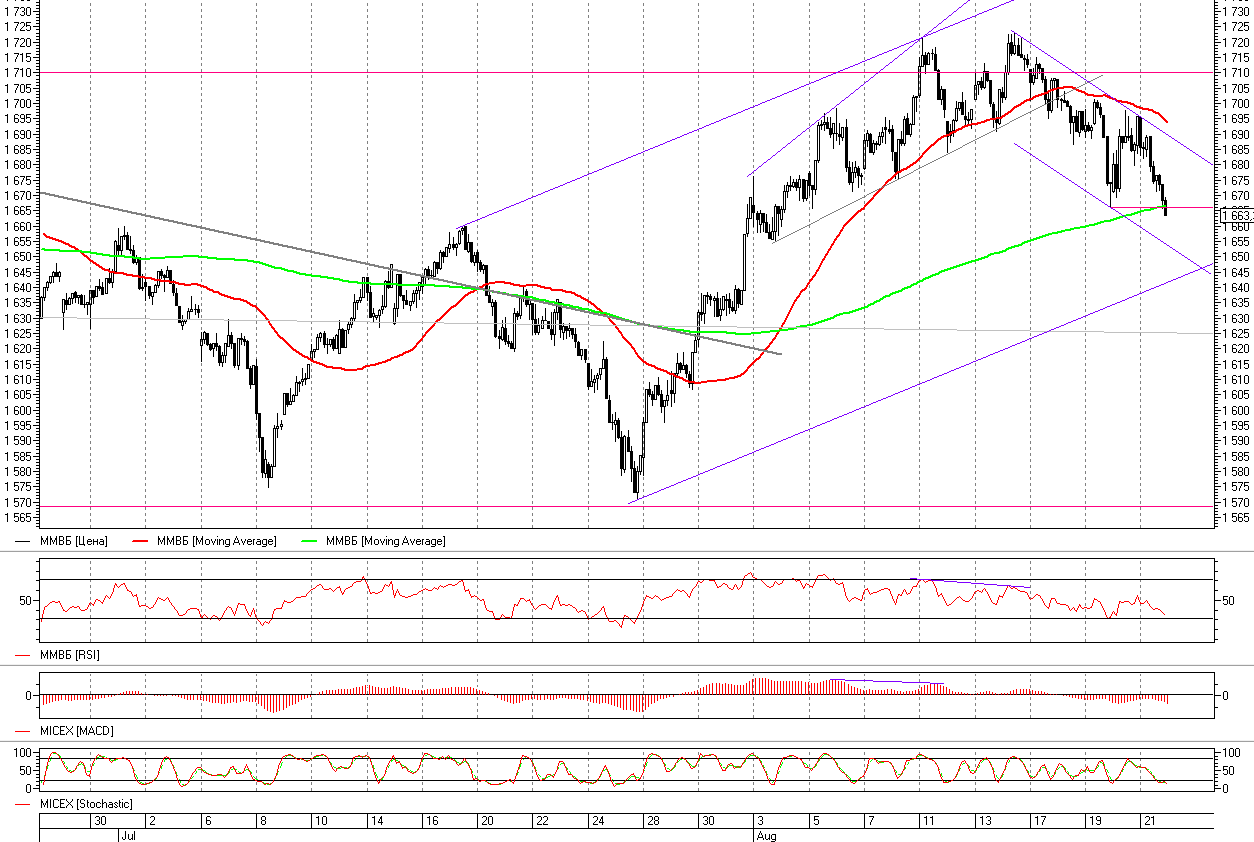Select the current price tag 1 663
Viewport: 1254px width, 842px height.
pyautogui.click(x=1237, y=215)
